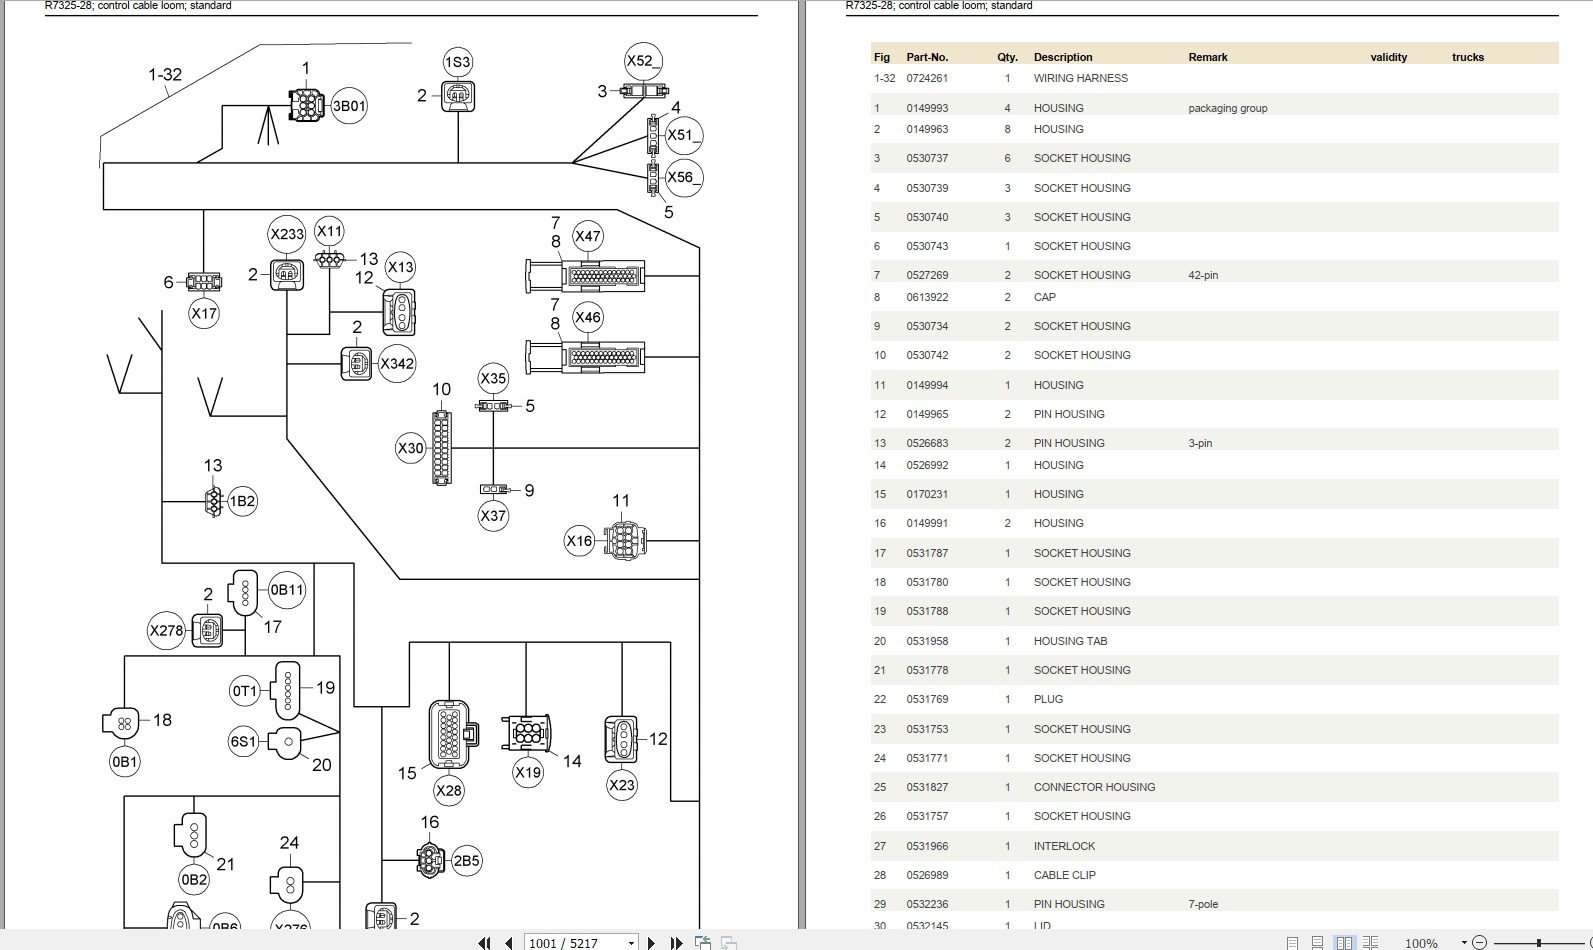Click the previous view navigation icon
Viewport: 1593px width, 950px height.
(703, 942)
